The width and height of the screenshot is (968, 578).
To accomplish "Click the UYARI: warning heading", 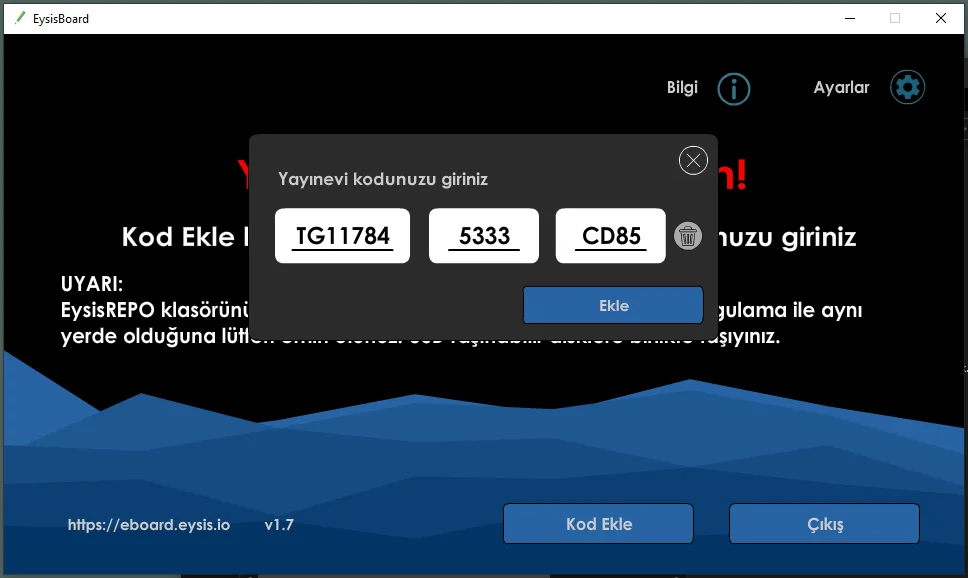I will click(92, 284).
